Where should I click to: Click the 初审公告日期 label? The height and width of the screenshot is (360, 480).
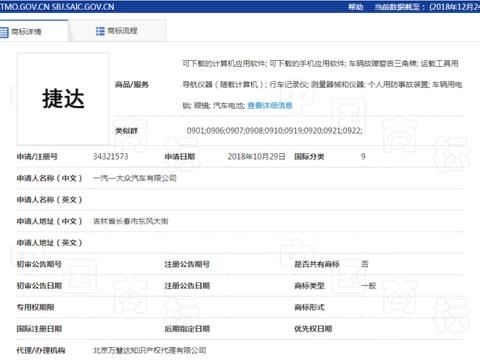point(39,286)
